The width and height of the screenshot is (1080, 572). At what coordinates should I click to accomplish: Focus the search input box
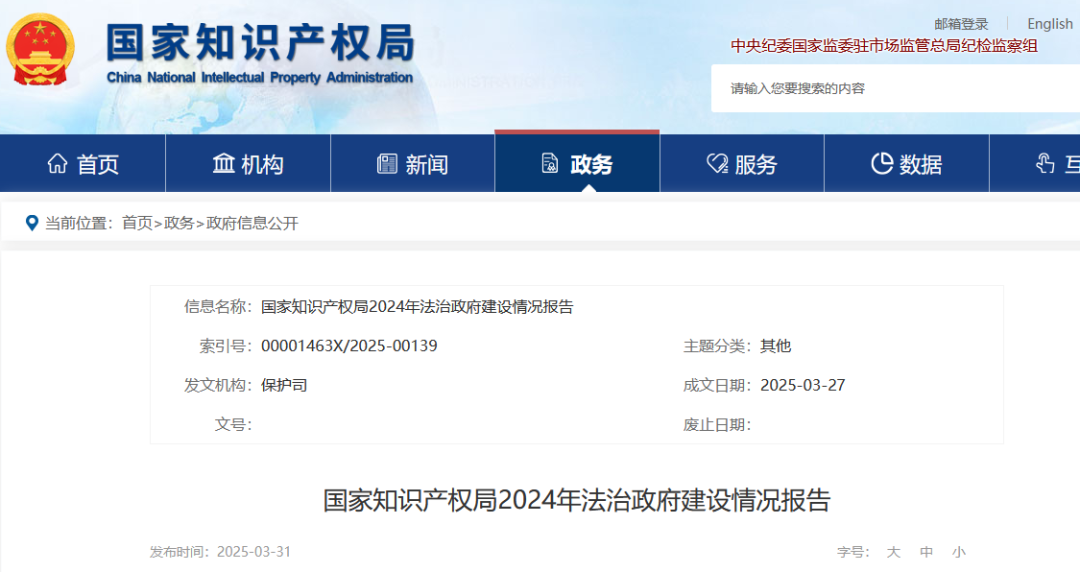(890, 88)
